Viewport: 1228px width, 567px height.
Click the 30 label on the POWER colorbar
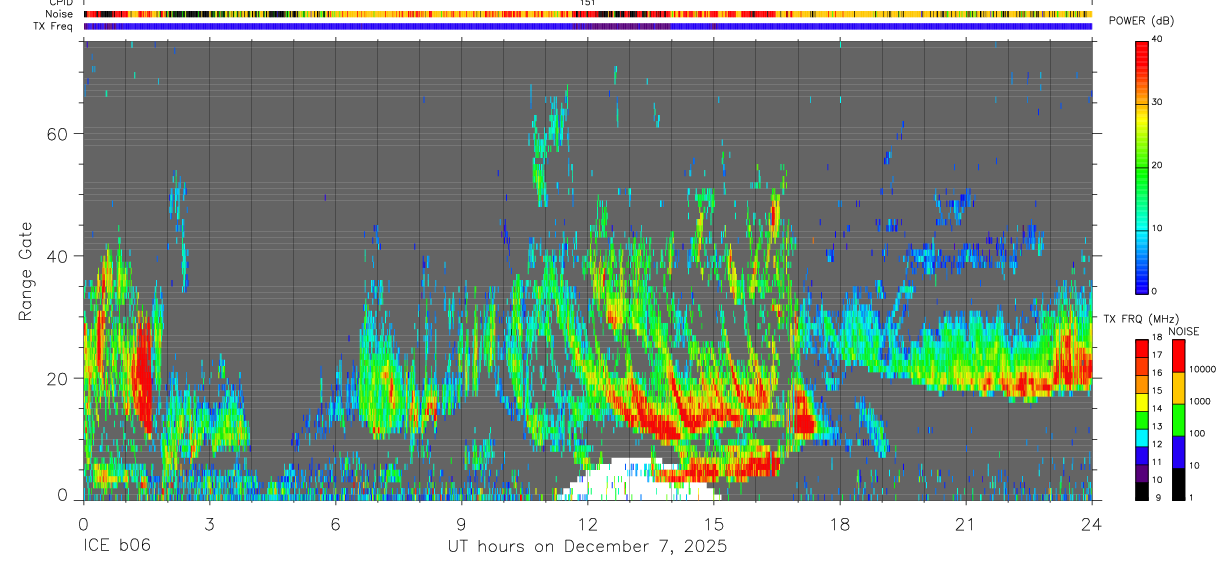1159,102
